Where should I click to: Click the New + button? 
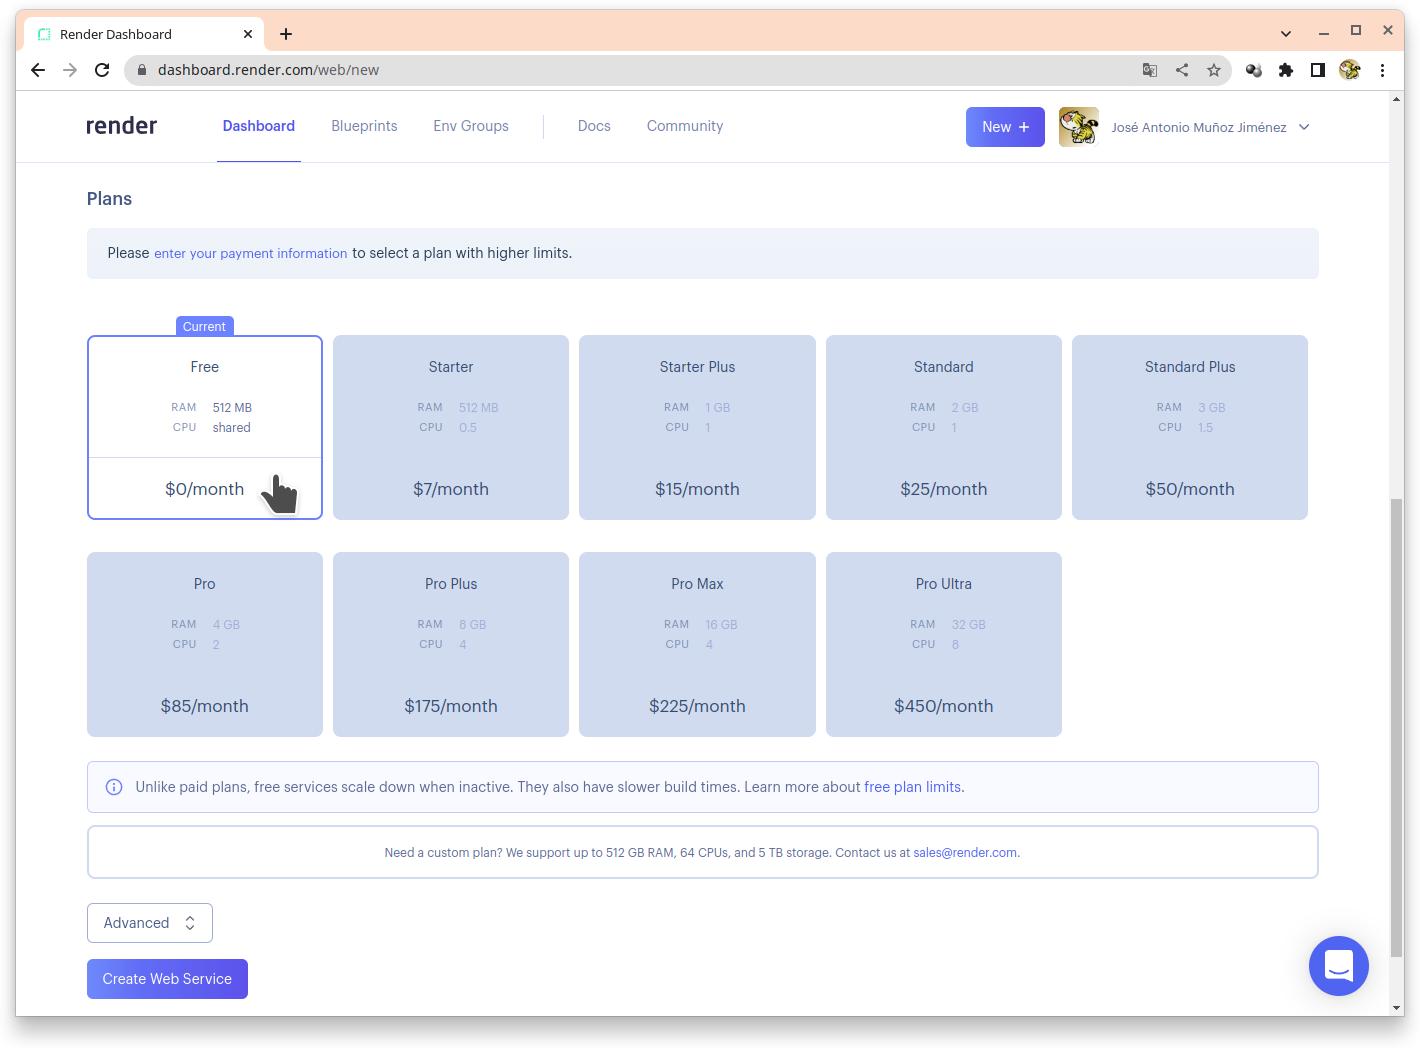pos(1005,127)
